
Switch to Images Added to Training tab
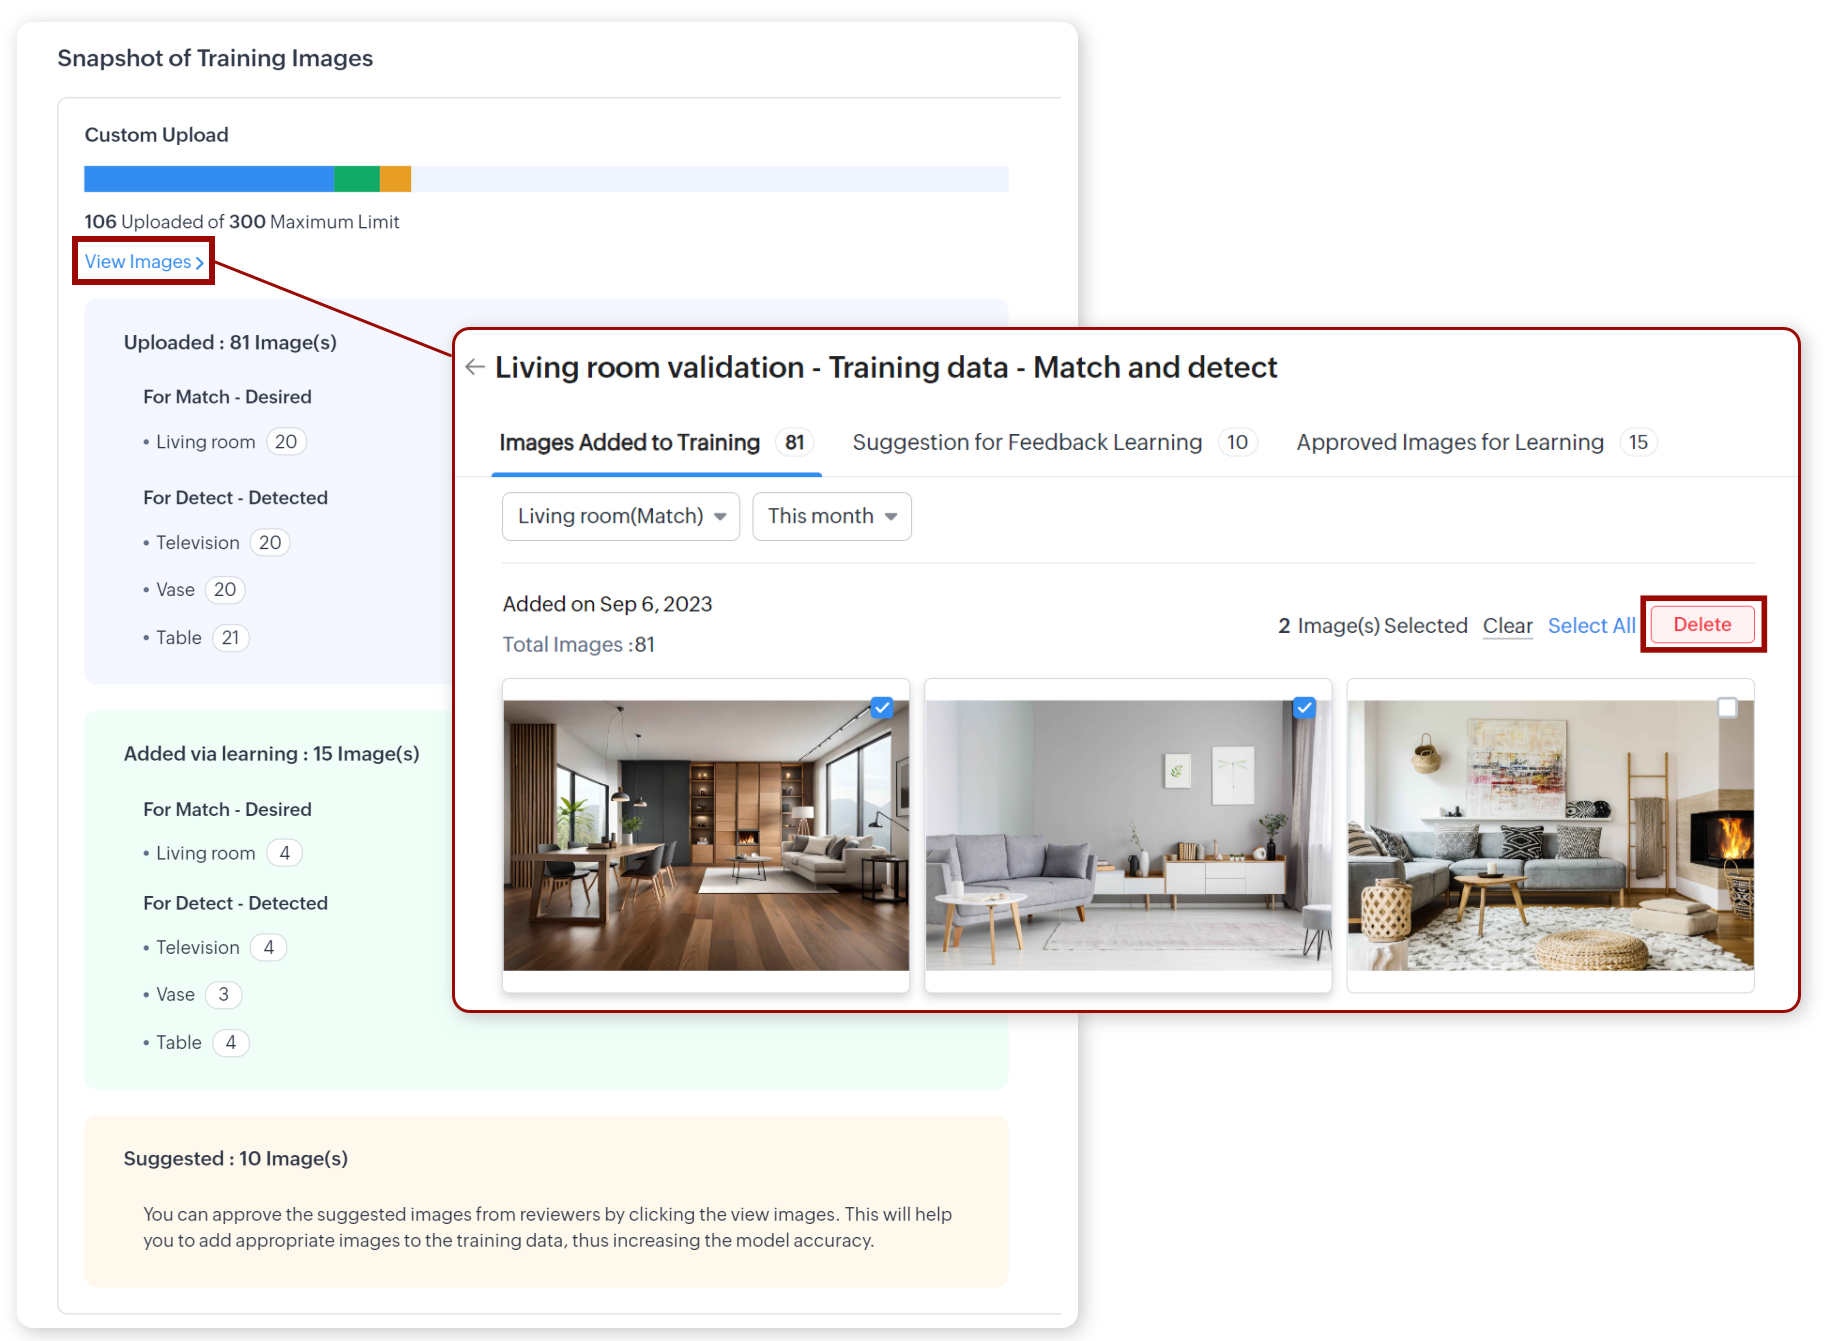click(629, 442)
